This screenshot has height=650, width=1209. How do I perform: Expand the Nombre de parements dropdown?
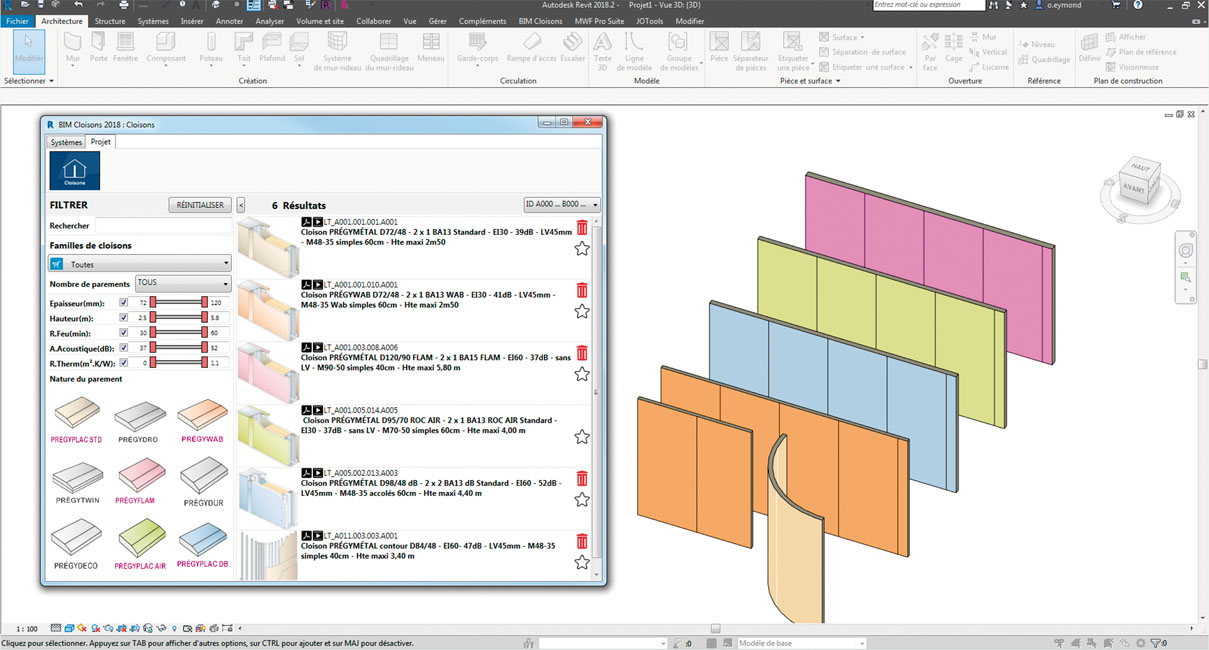(183, 283)
